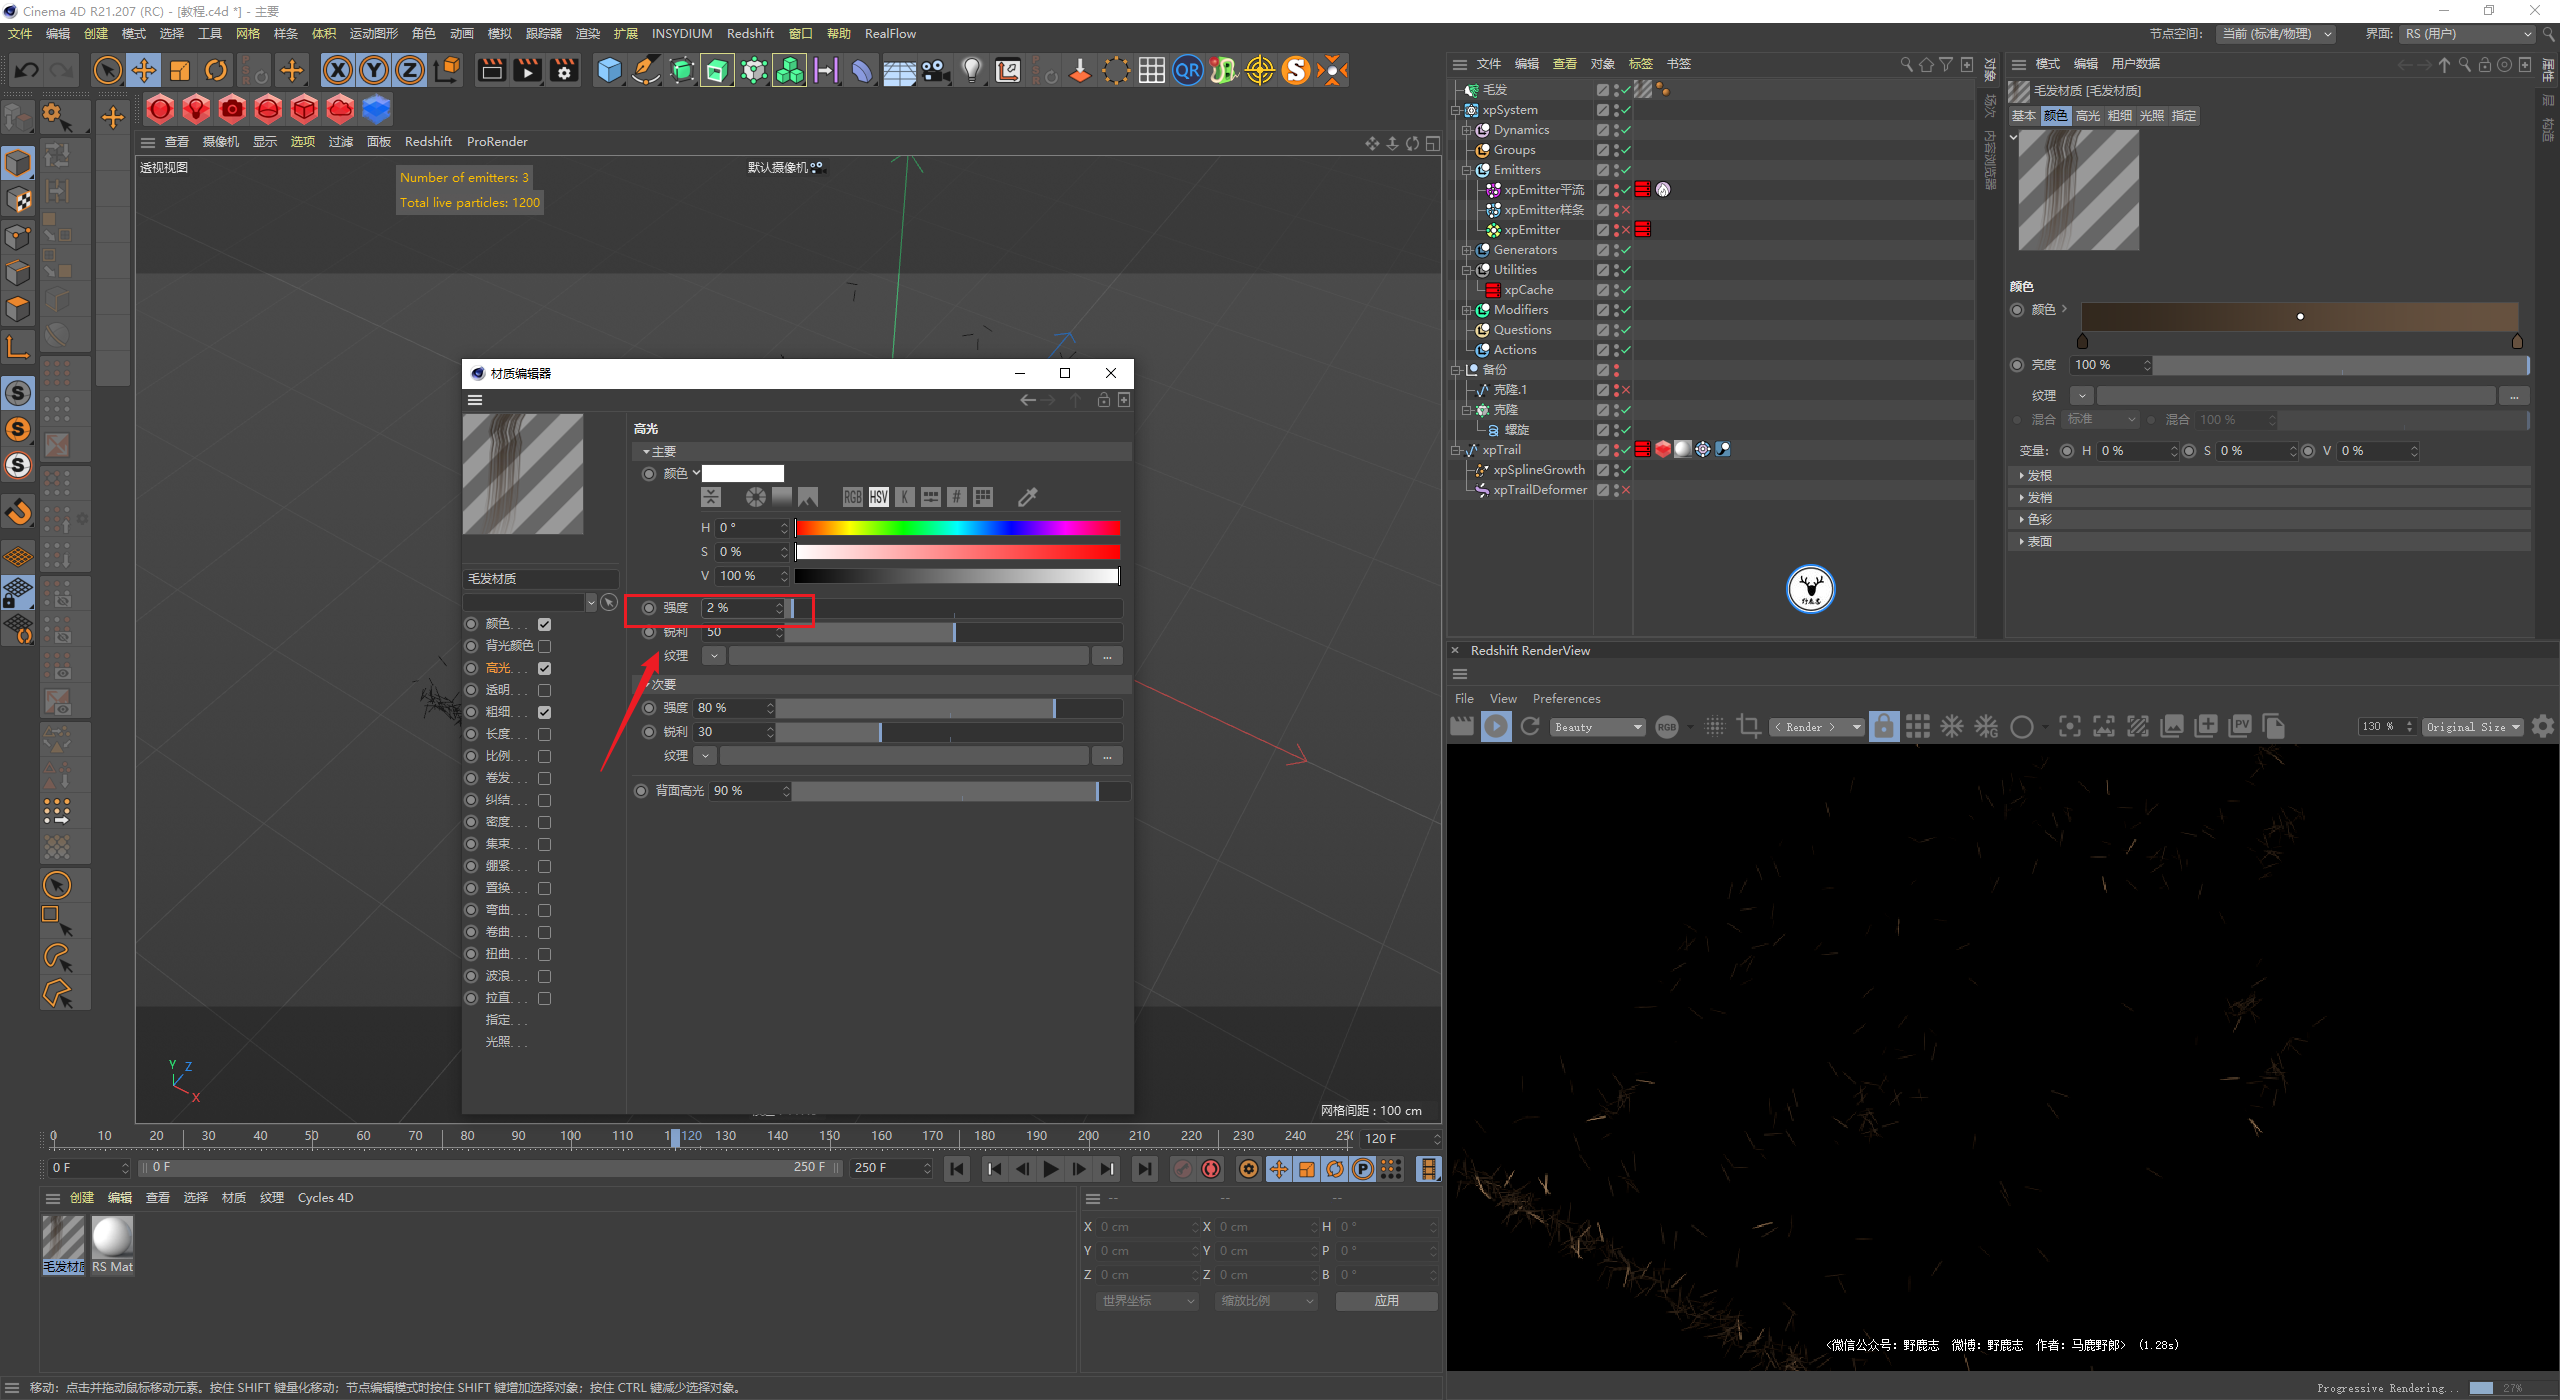This screenshot has width=2560, height=1400.
Task: Select the Move tool in toolbar
Action: 144,70
